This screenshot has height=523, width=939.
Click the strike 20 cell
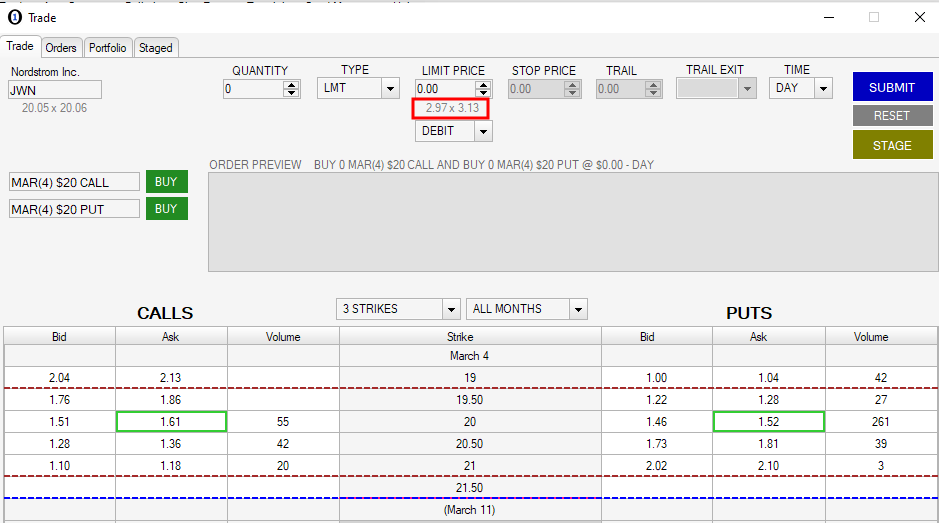click(x=470, y=422)
